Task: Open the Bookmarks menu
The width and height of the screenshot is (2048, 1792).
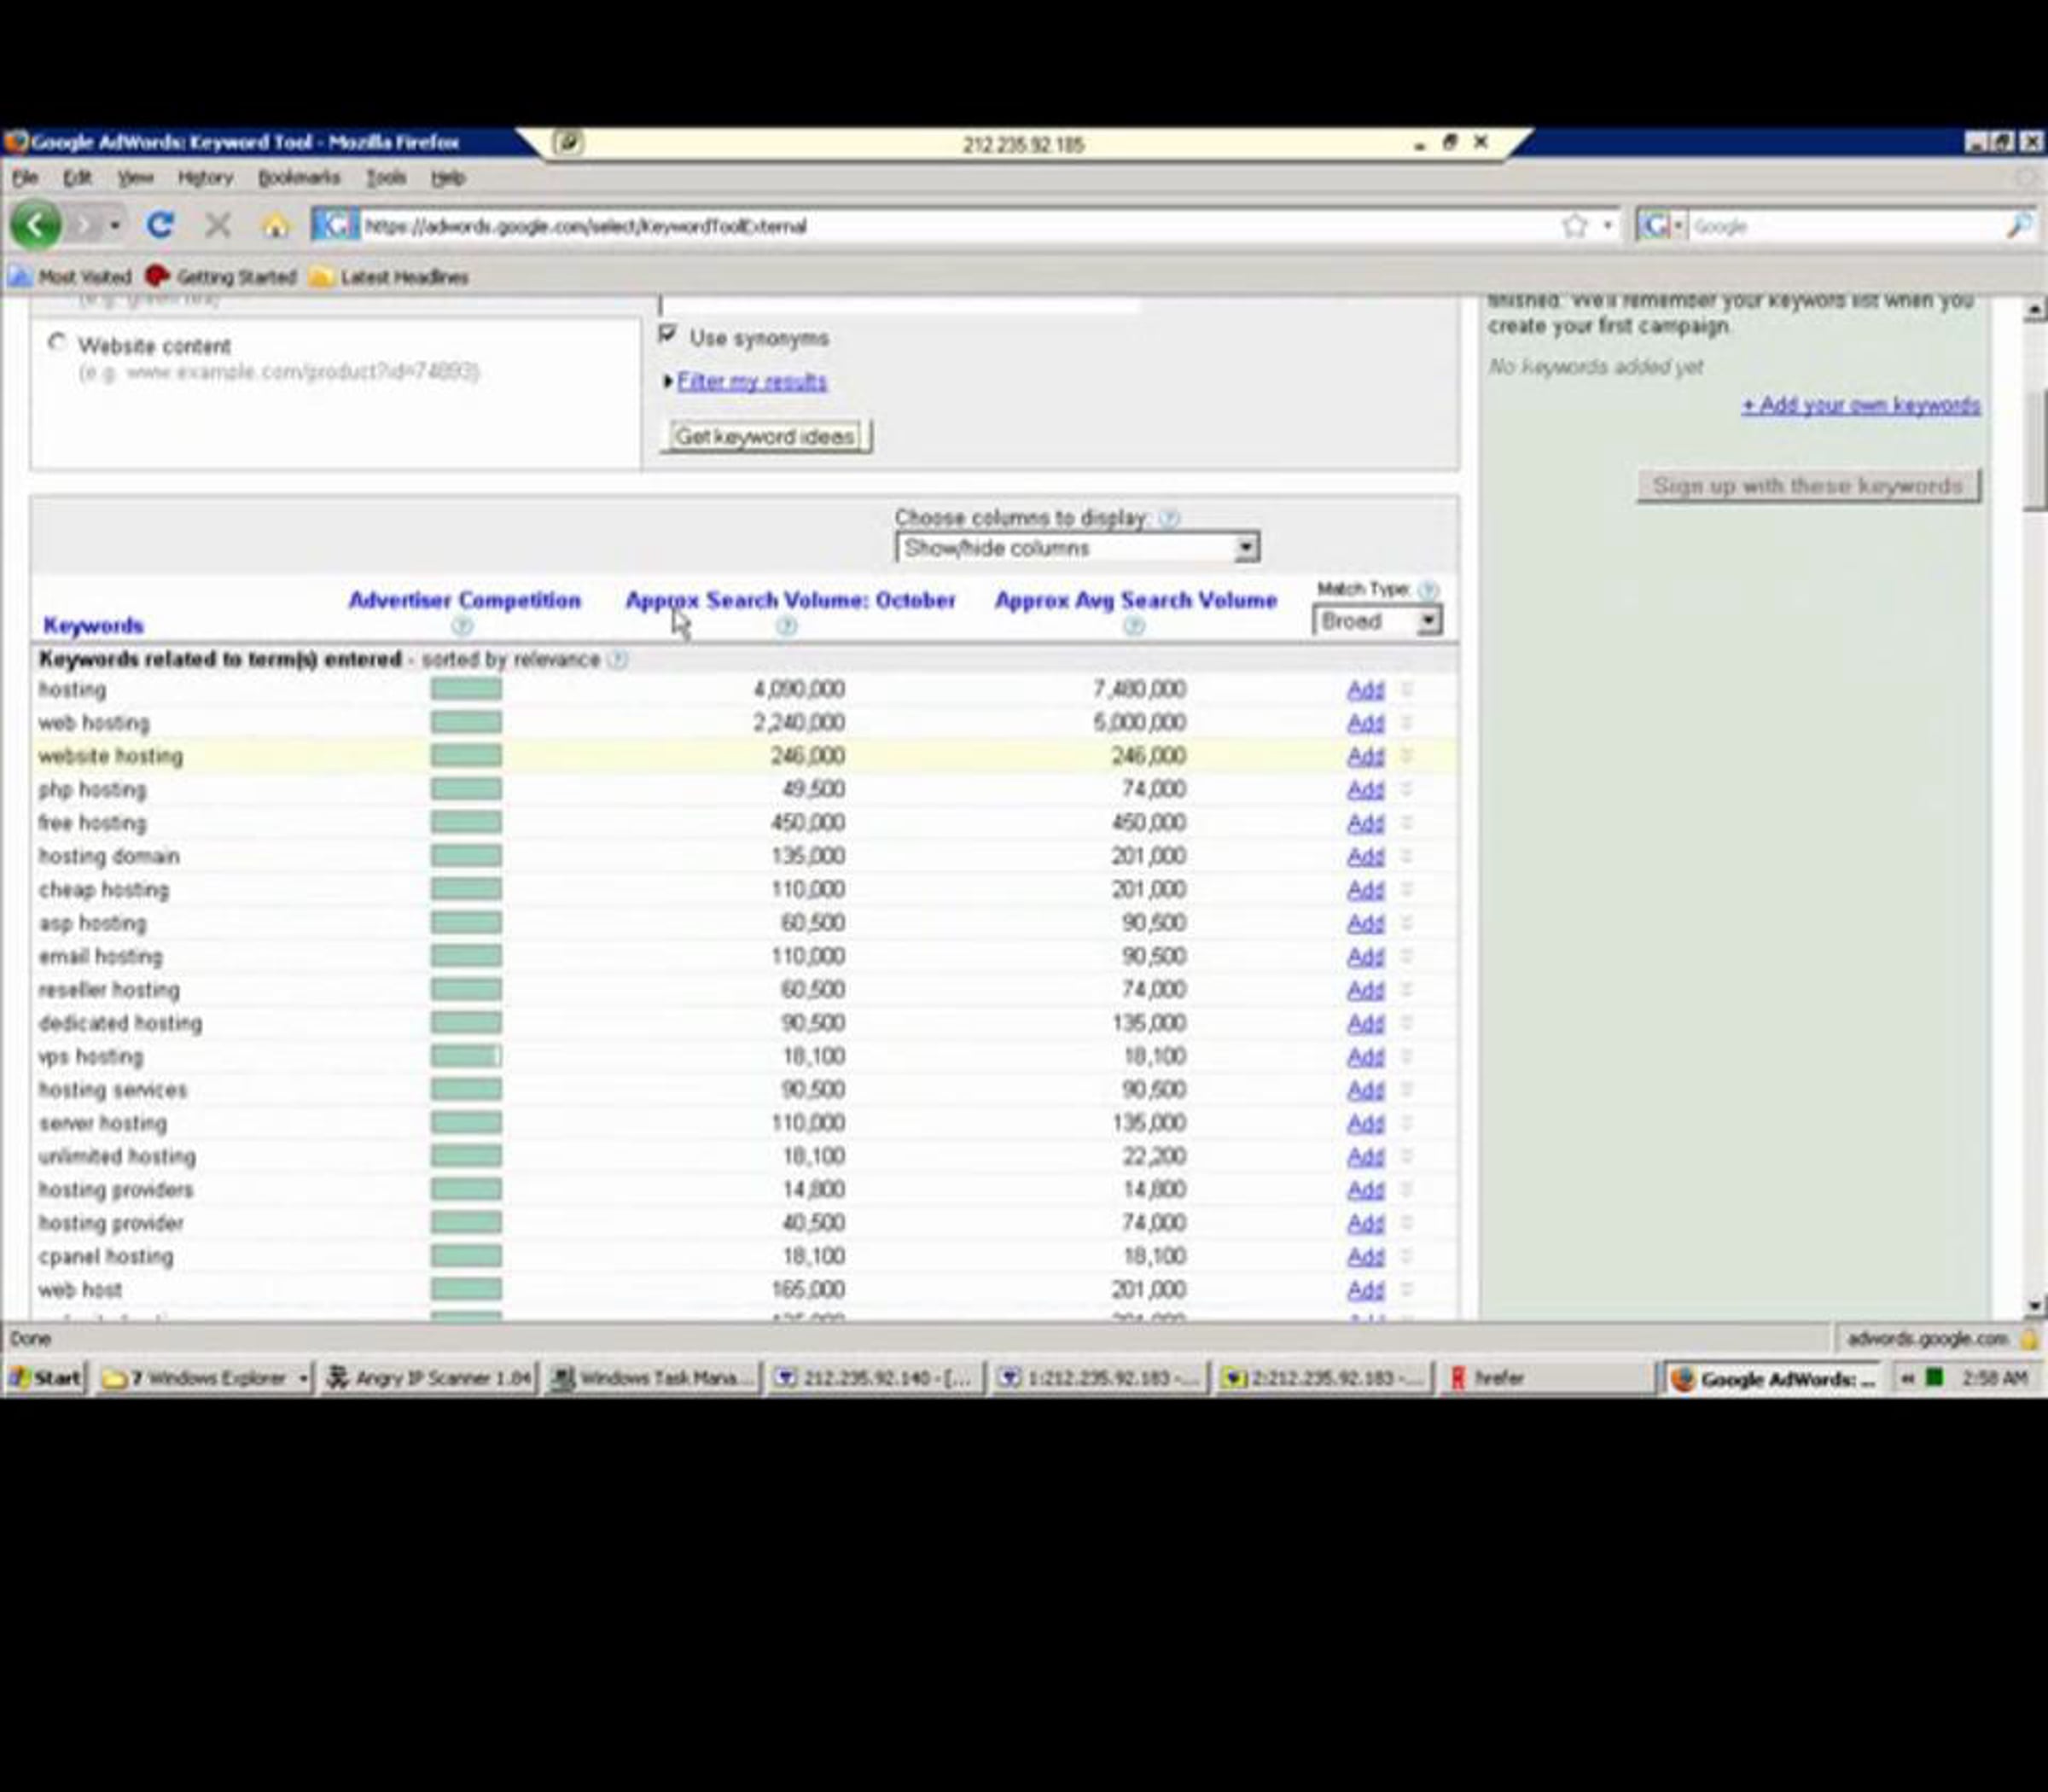Action: tap(299, 178)
